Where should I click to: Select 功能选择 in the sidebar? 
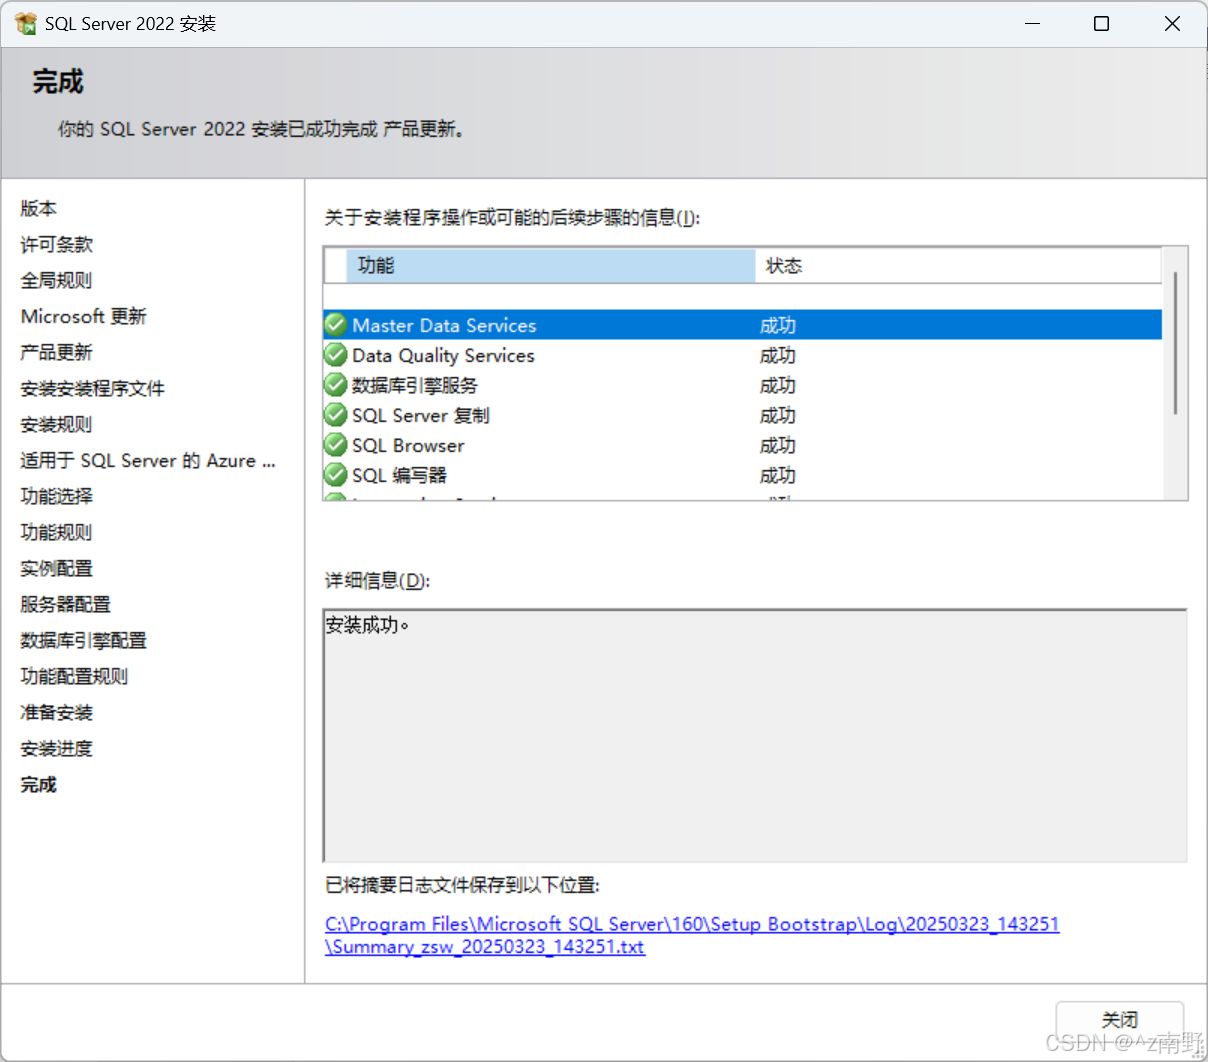coord(55,496)
